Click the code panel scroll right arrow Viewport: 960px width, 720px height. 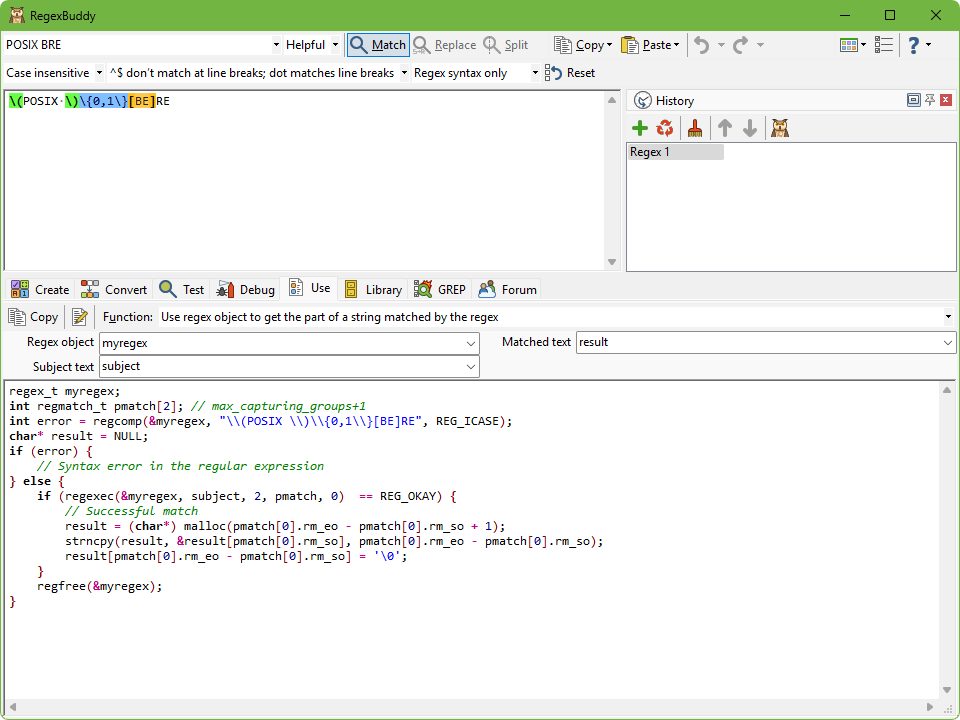coord(930,707)
